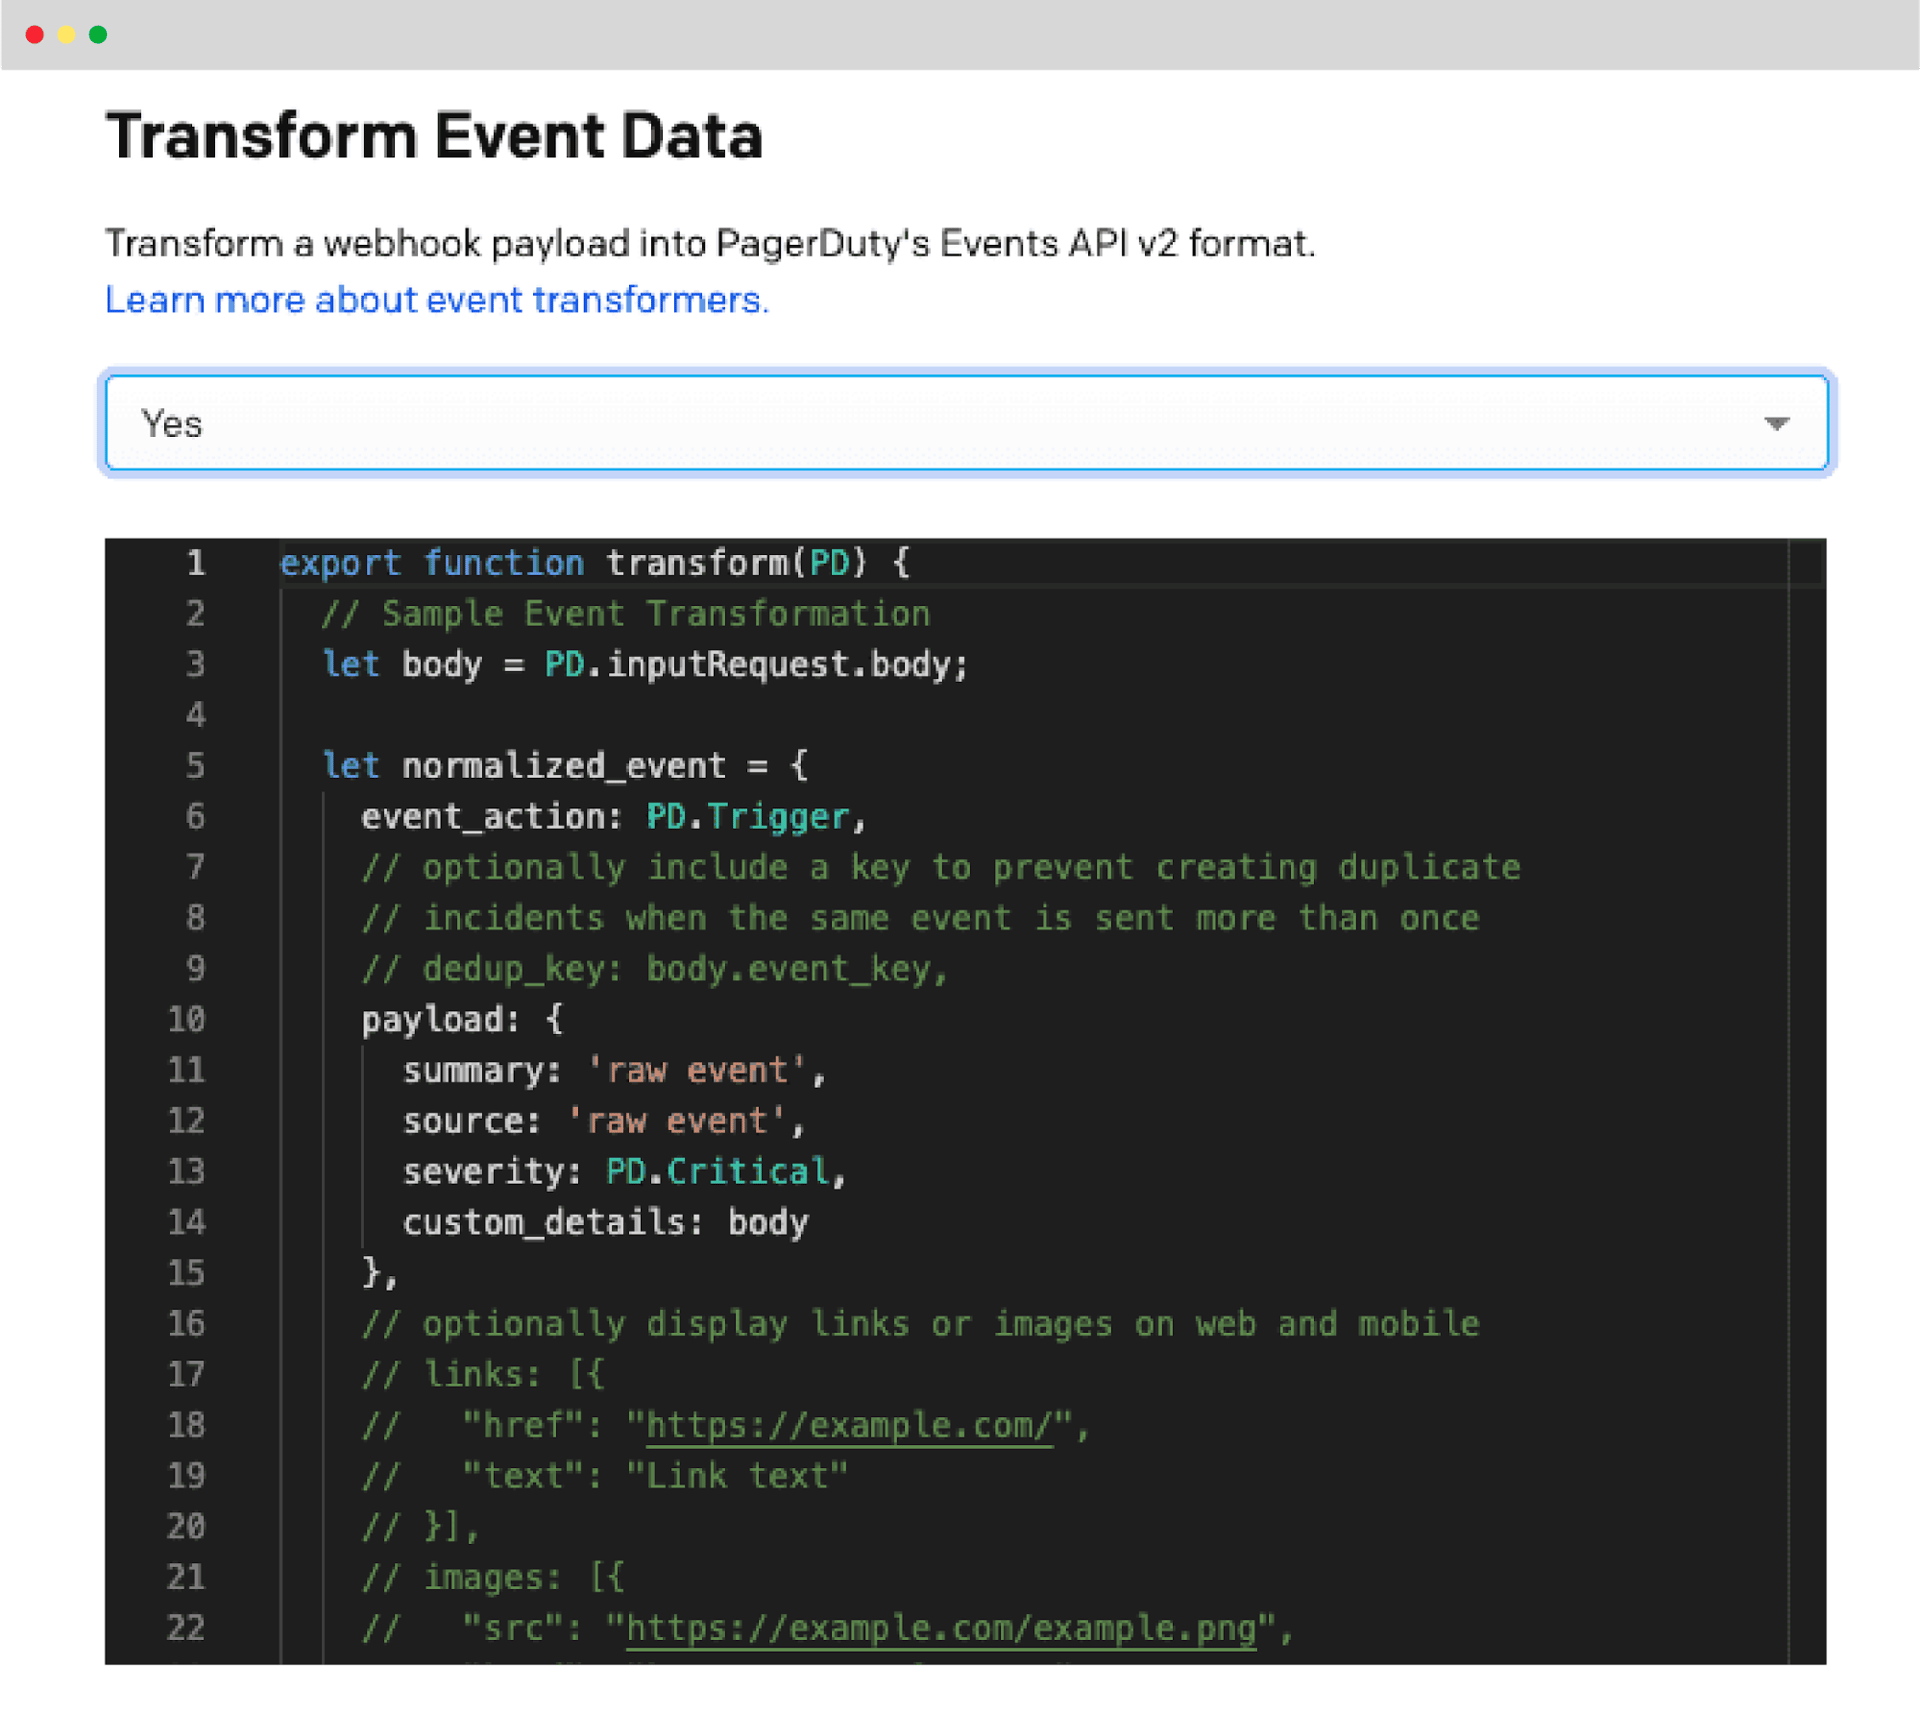Open the Yes transform dropdown arrow
The height and width of the screenshot is (1713, 1920).
(x=1775, y=424)
